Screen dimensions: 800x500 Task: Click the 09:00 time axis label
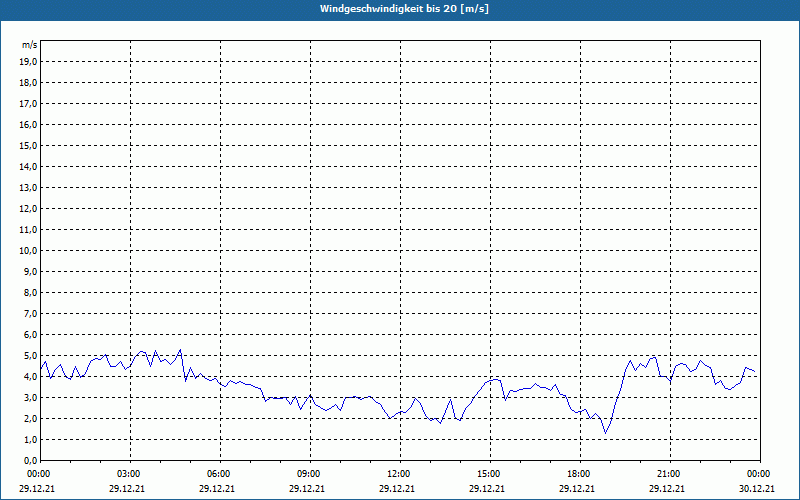[x=310, y=474]
